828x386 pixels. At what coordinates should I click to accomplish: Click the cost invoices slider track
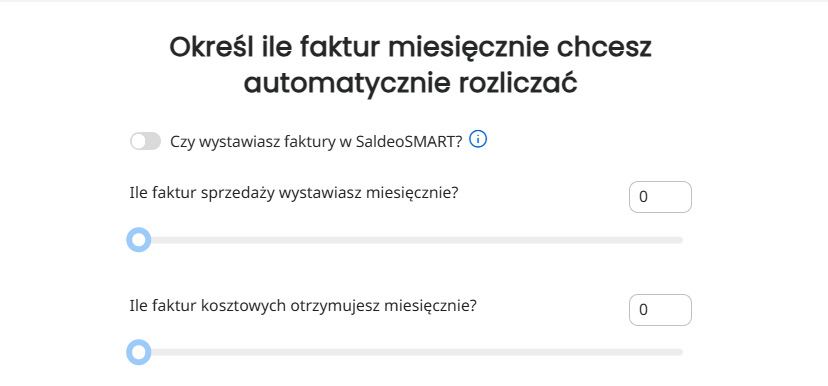click(410, 352)
